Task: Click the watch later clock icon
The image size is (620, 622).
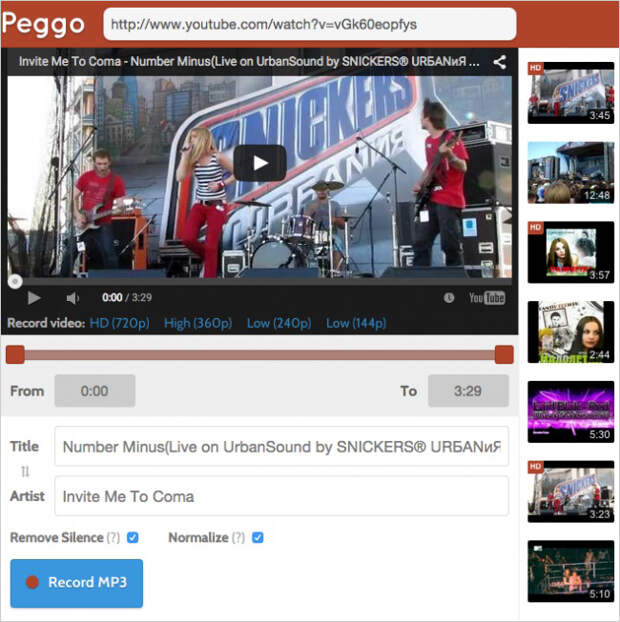Action: pyautogui.click(x=449, y=298)
